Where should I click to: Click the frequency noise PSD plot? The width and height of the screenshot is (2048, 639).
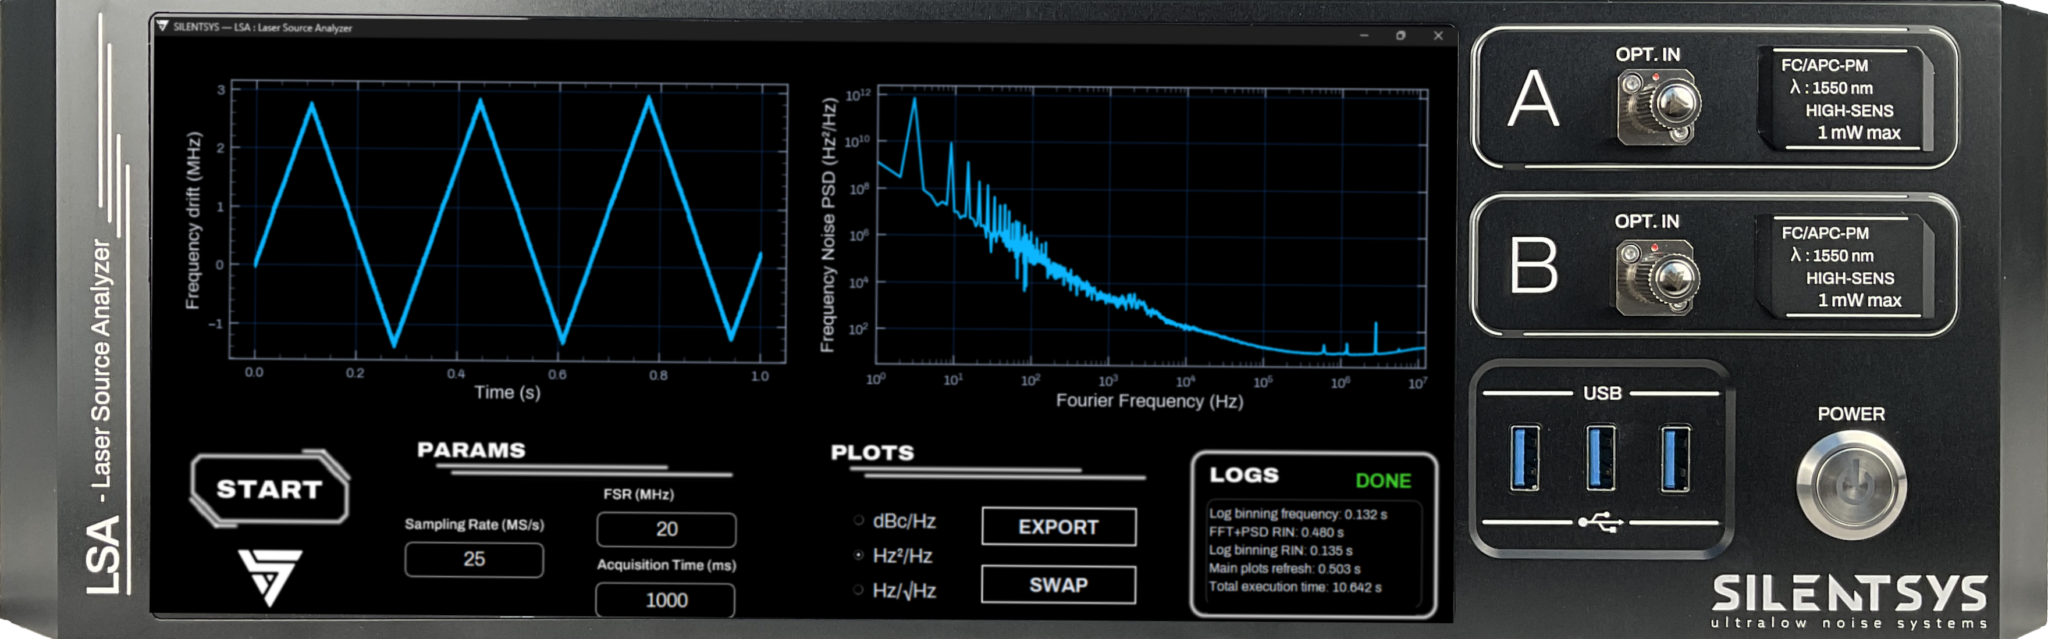[1150, 226]
